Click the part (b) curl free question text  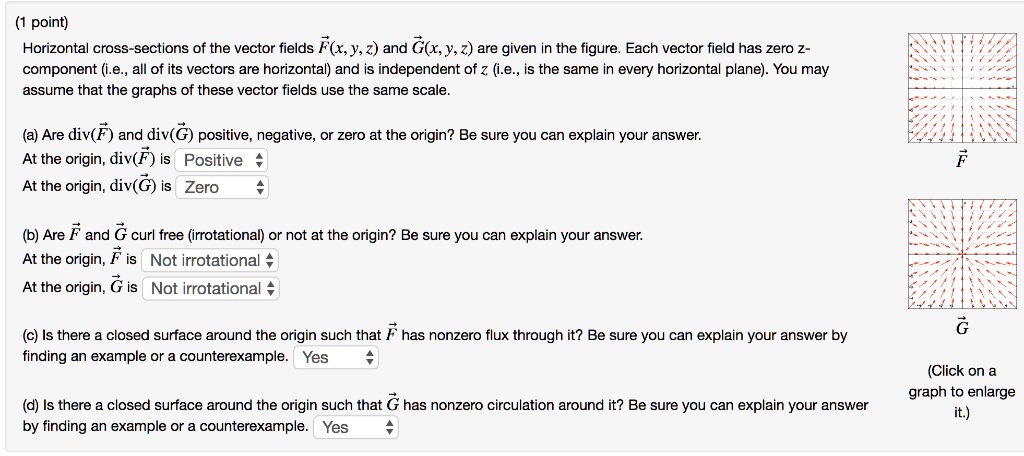point(332,235)
